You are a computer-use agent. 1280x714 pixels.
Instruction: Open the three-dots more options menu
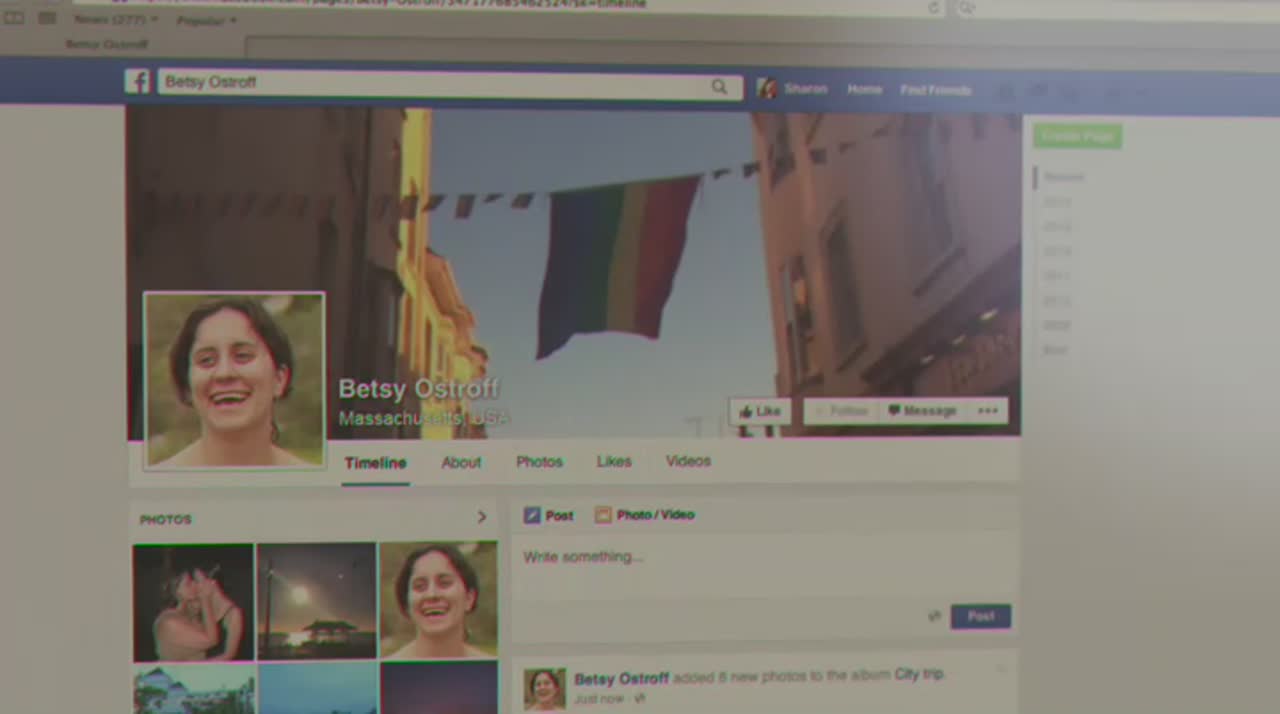point(987,411)
